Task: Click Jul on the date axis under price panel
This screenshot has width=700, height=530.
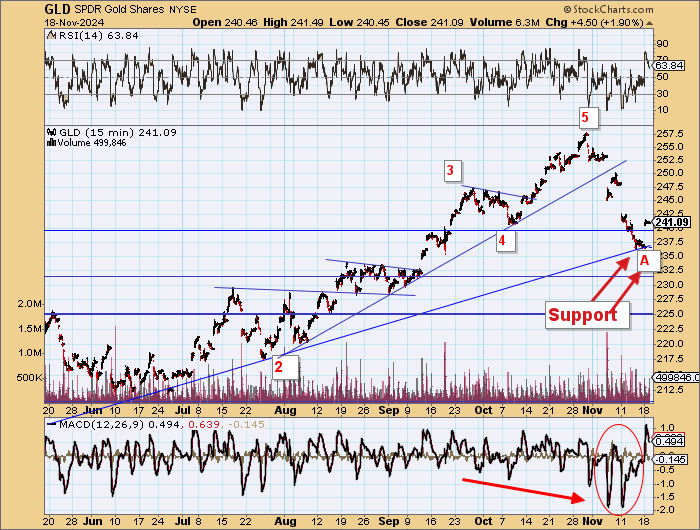Action: [x=183, y=410]
